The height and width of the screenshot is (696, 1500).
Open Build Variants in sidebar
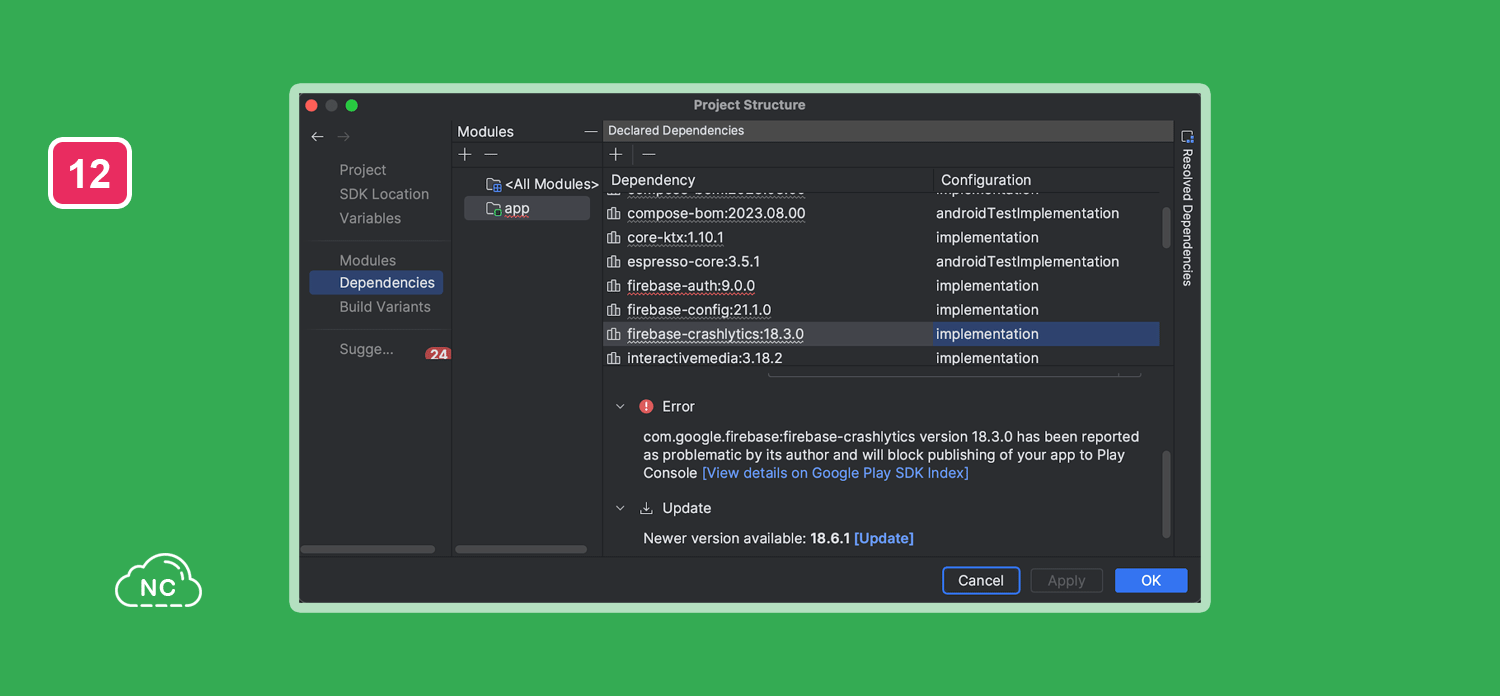pyautogui.click(x=385, y=307)
